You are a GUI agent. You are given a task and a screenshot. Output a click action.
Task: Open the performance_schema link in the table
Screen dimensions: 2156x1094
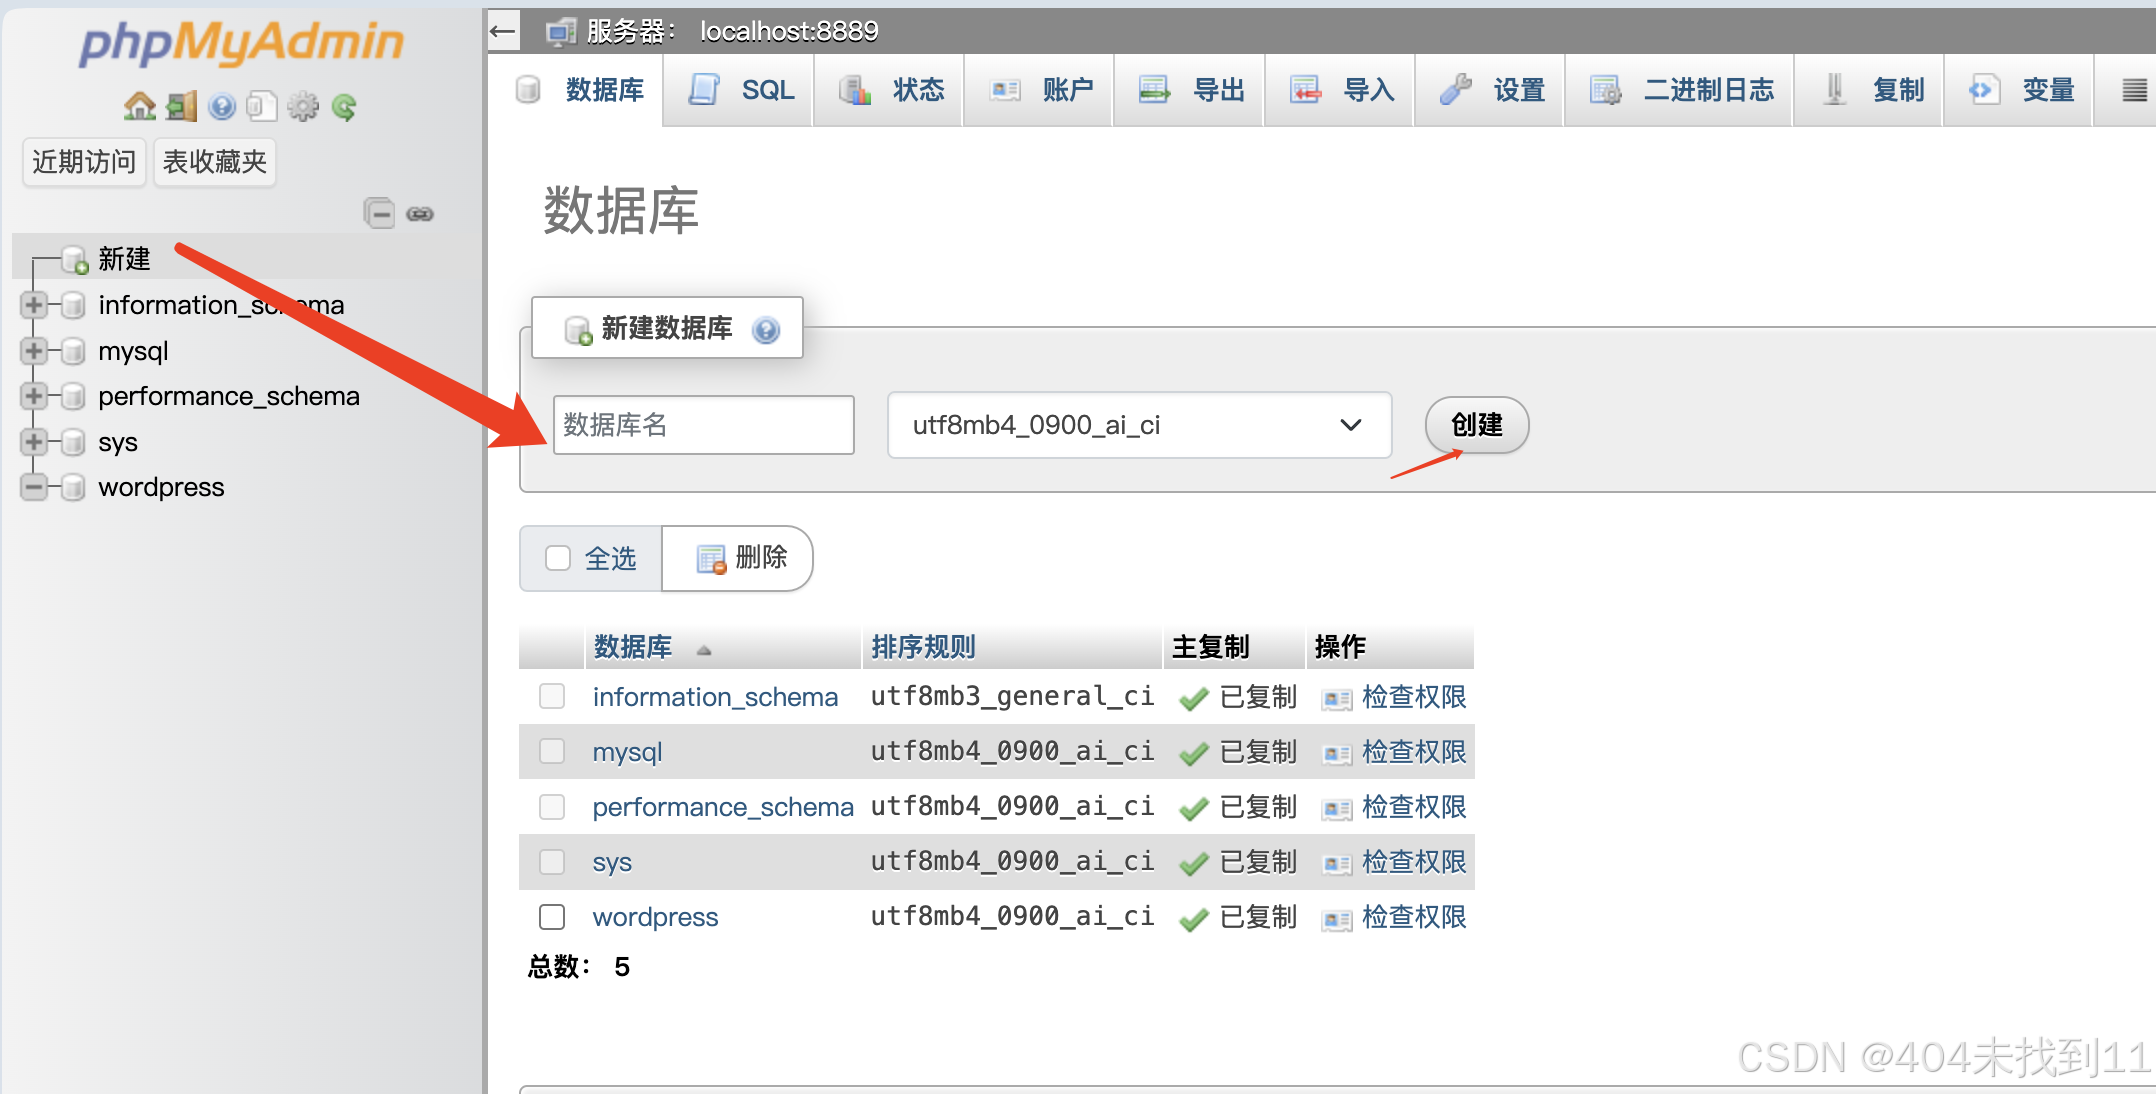point(722,807)
